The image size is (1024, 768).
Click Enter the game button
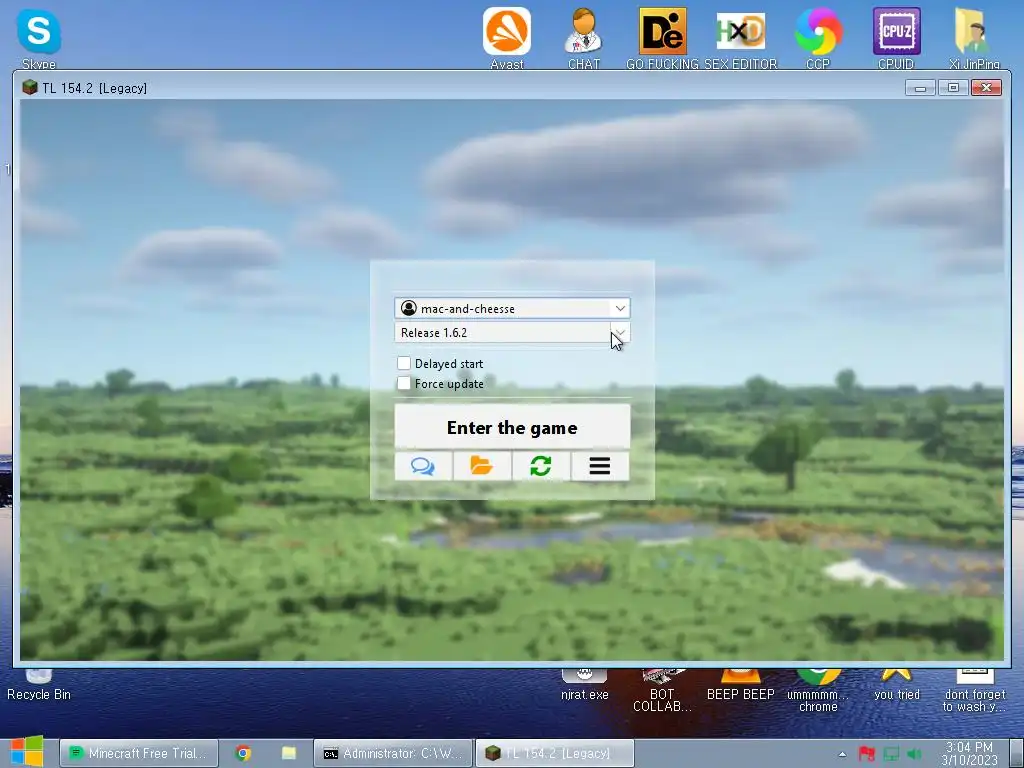pos(512,427)
